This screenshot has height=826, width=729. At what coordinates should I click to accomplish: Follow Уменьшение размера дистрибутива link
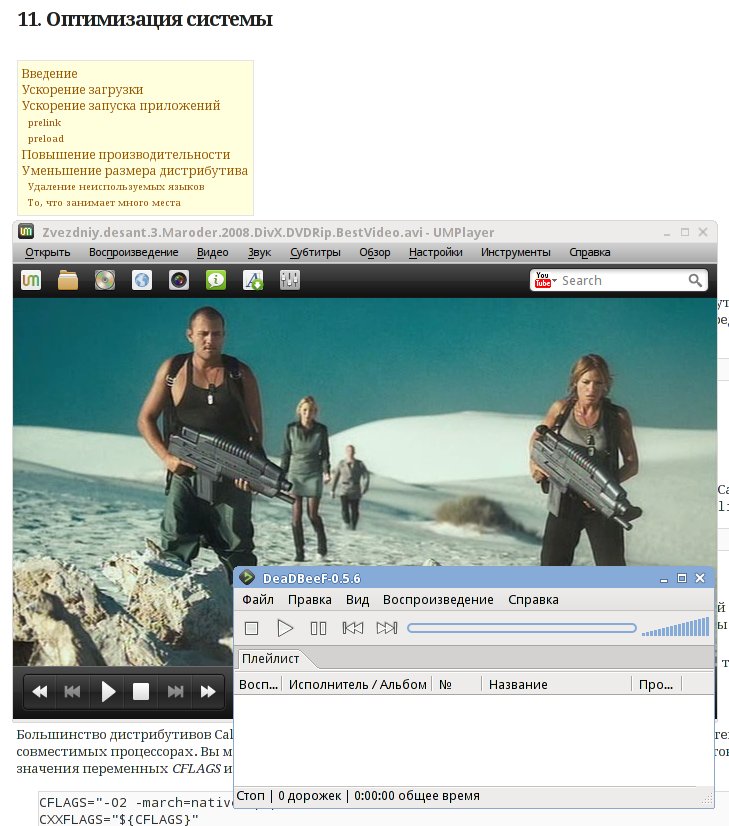(135, 171)
